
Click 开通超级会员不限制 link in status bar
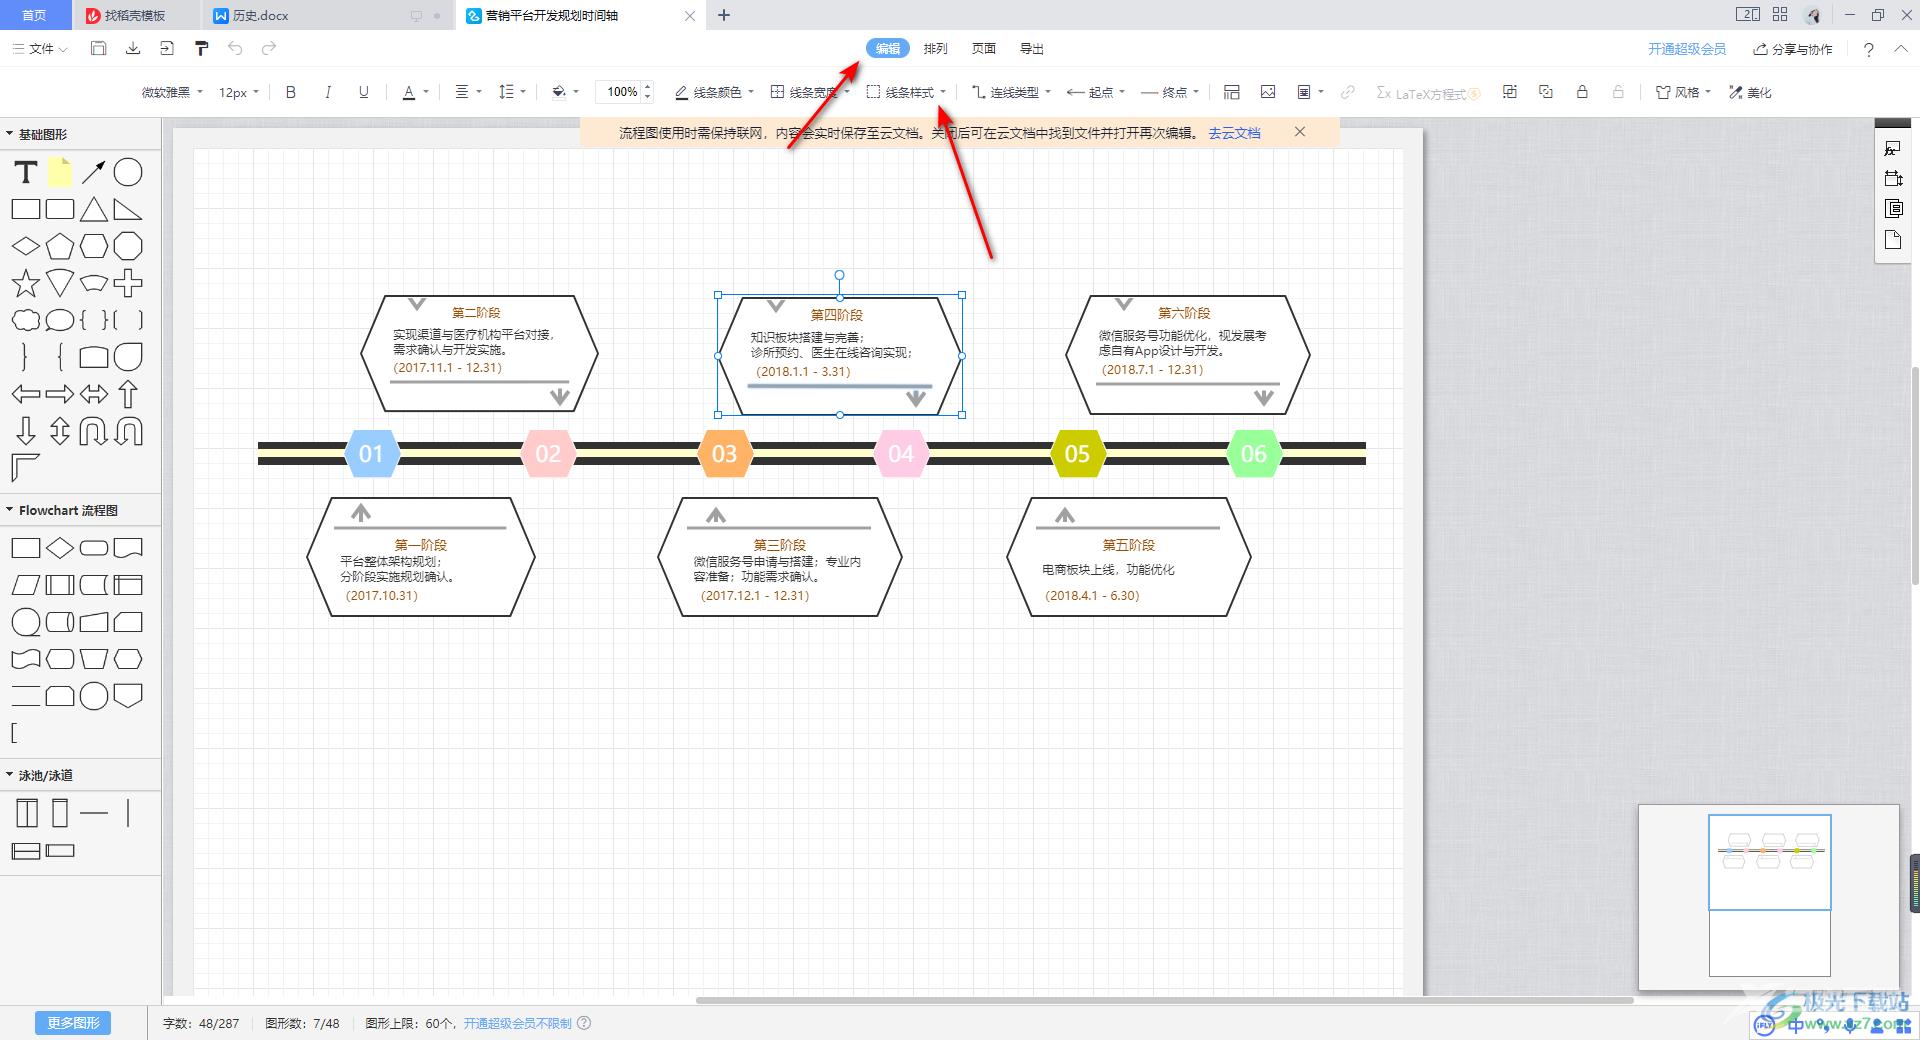coord(517,1023)
